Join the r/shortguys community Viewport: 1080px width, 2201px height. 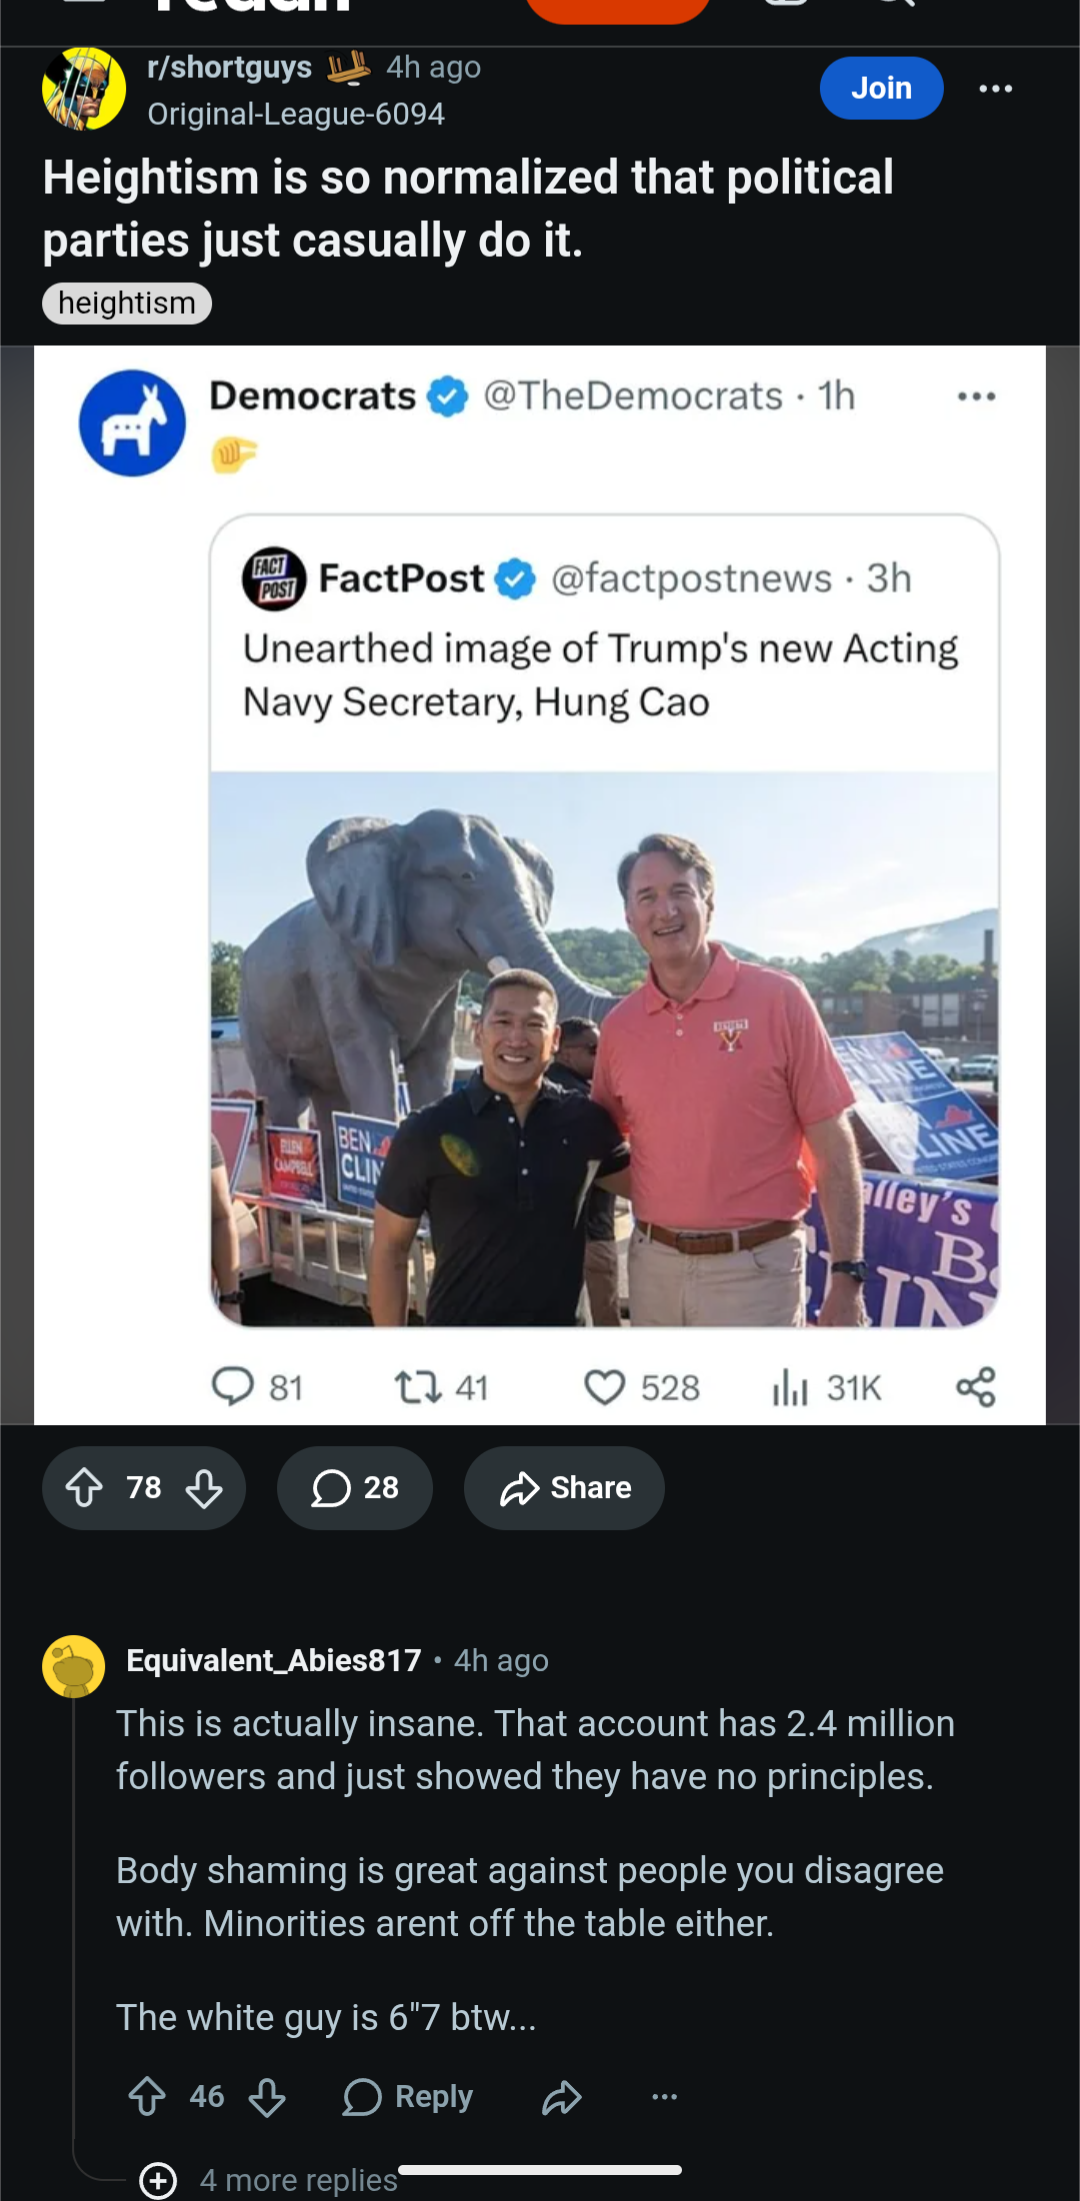coord(881,88)
